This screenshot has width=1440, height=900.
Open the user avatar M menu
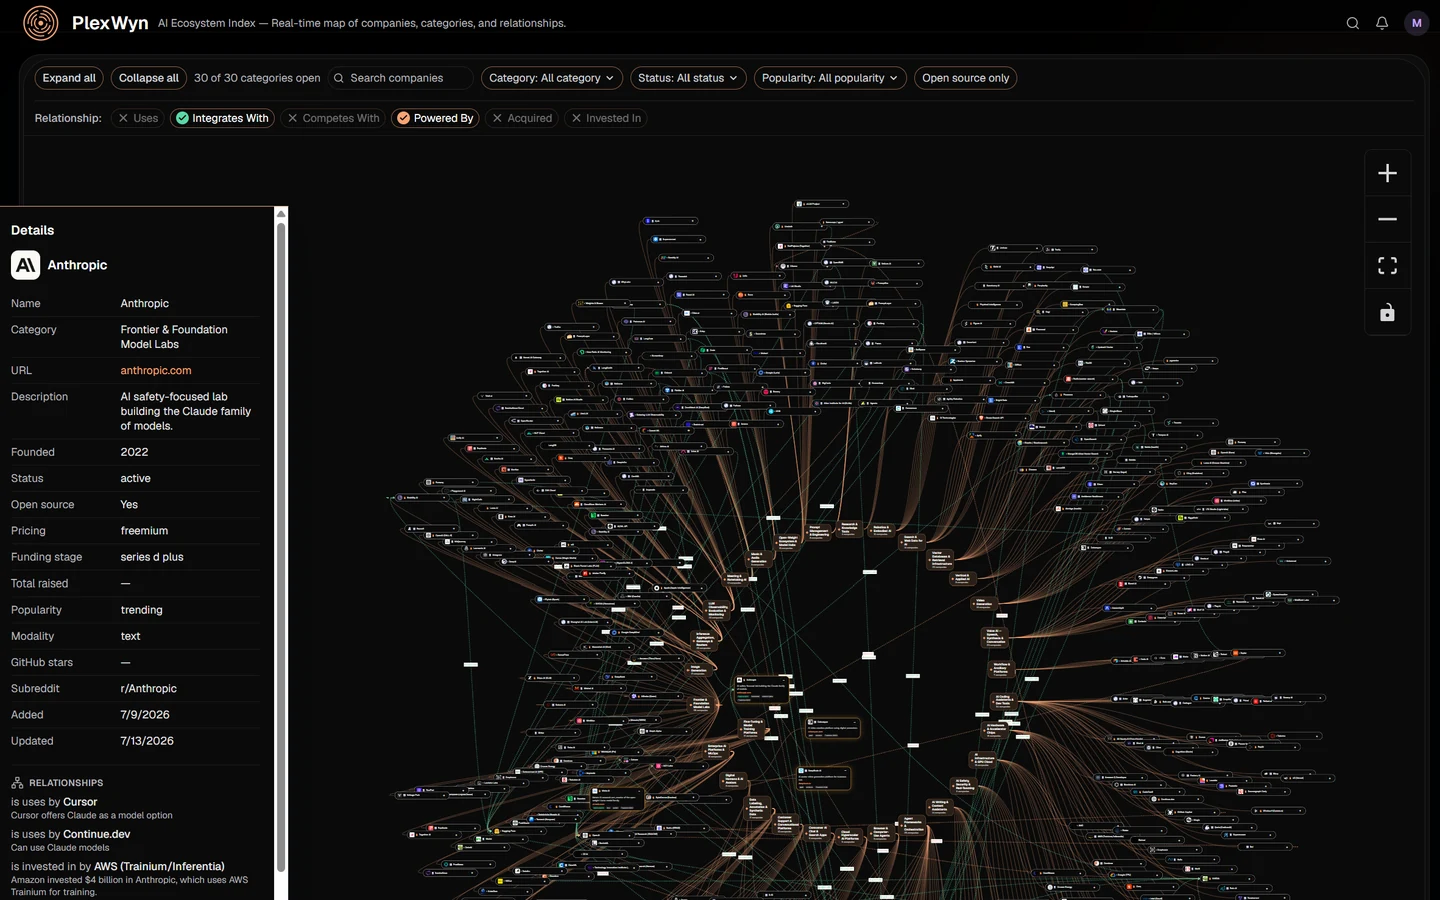pyautogui.click(x=1416, y=23)
